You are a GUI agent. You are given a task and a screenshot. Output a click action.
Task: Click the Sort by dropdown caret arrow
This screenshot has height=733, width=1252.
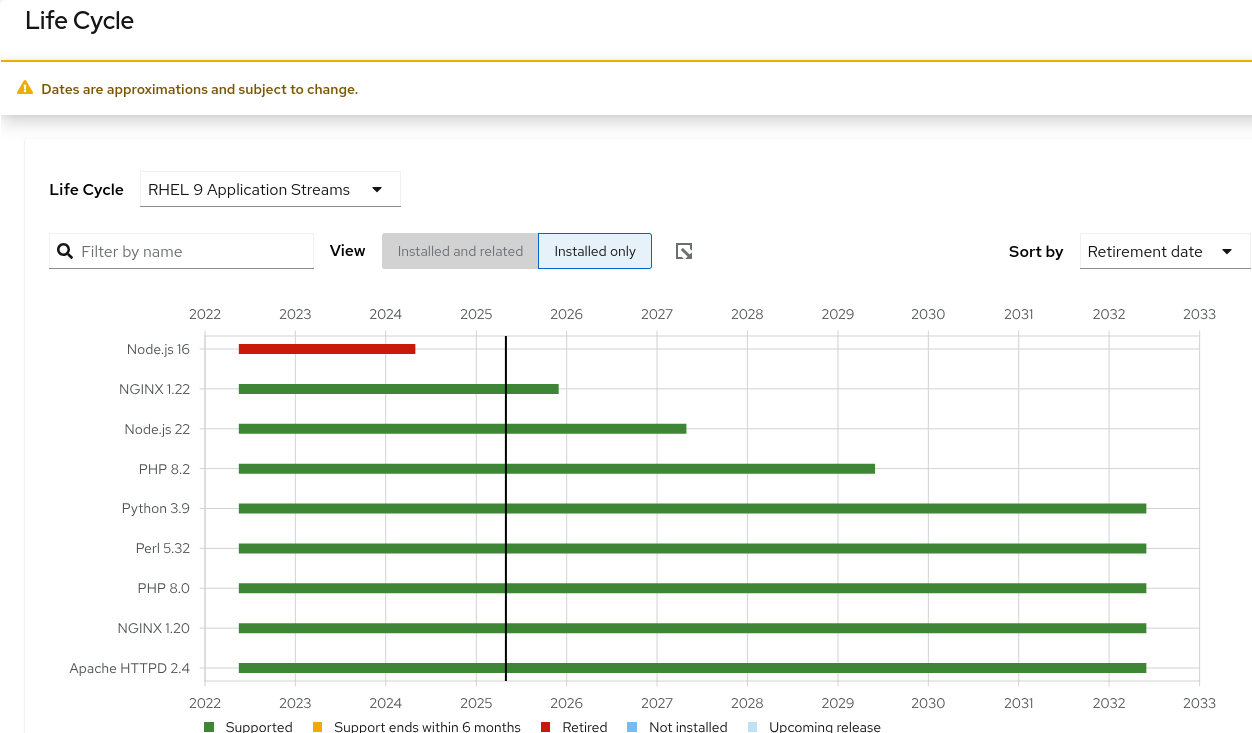1227,251
